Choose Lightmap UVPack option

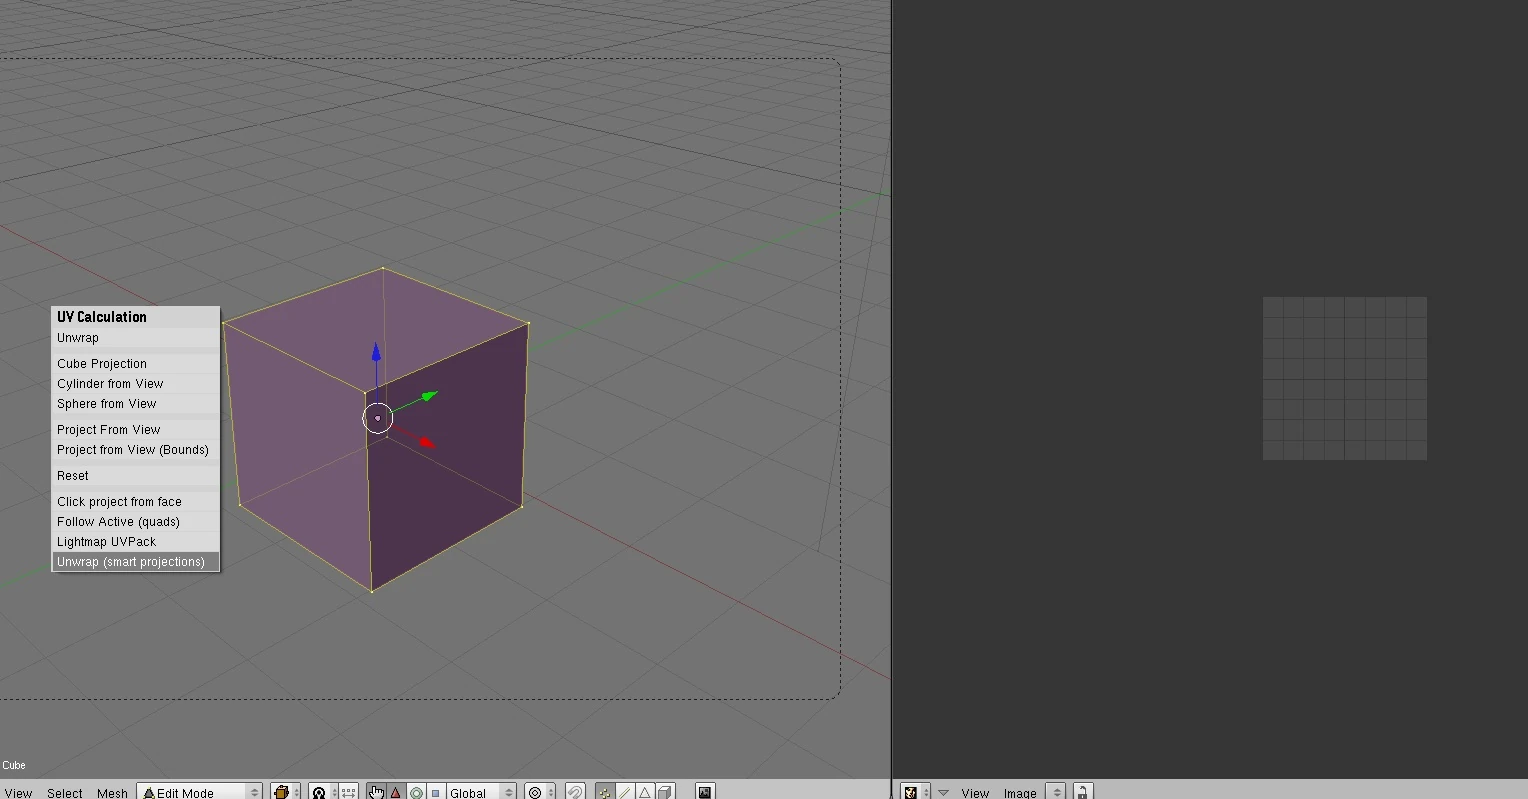coord(136,542)
